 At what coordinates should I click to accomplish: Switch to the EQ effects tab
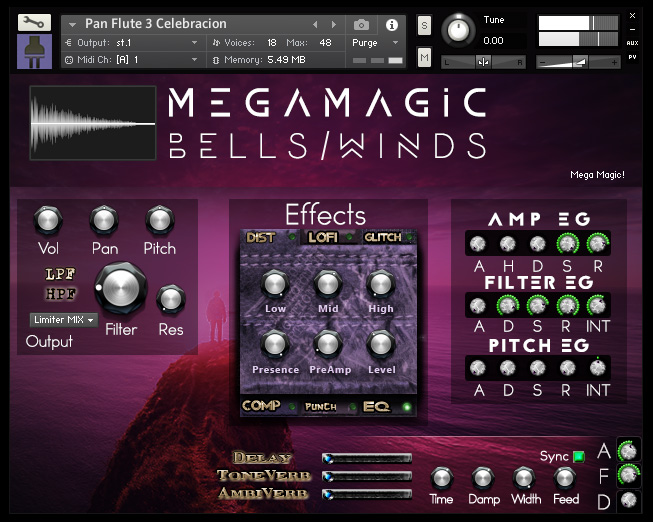[376, 407]
